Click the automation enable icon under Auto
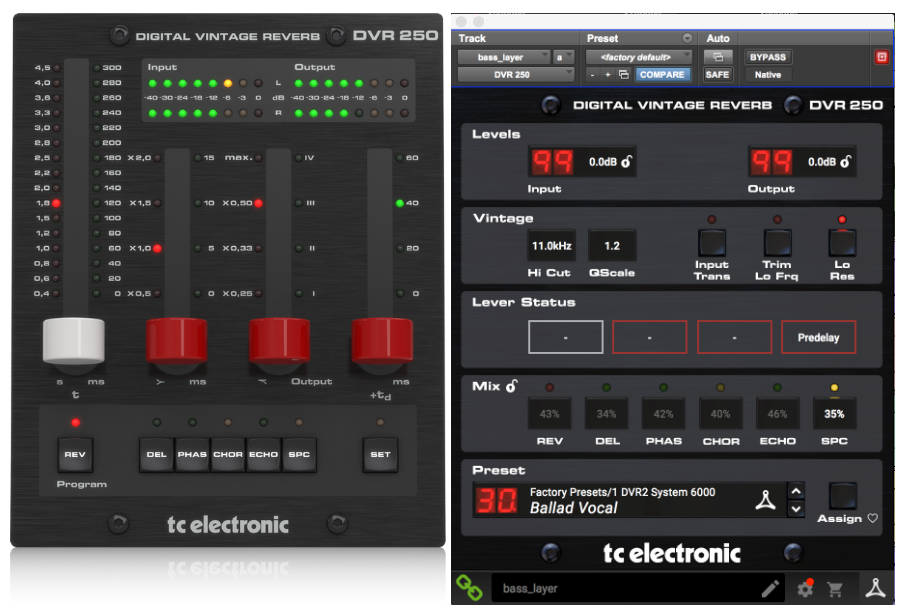The image size is (903, 611). [718, 57]
